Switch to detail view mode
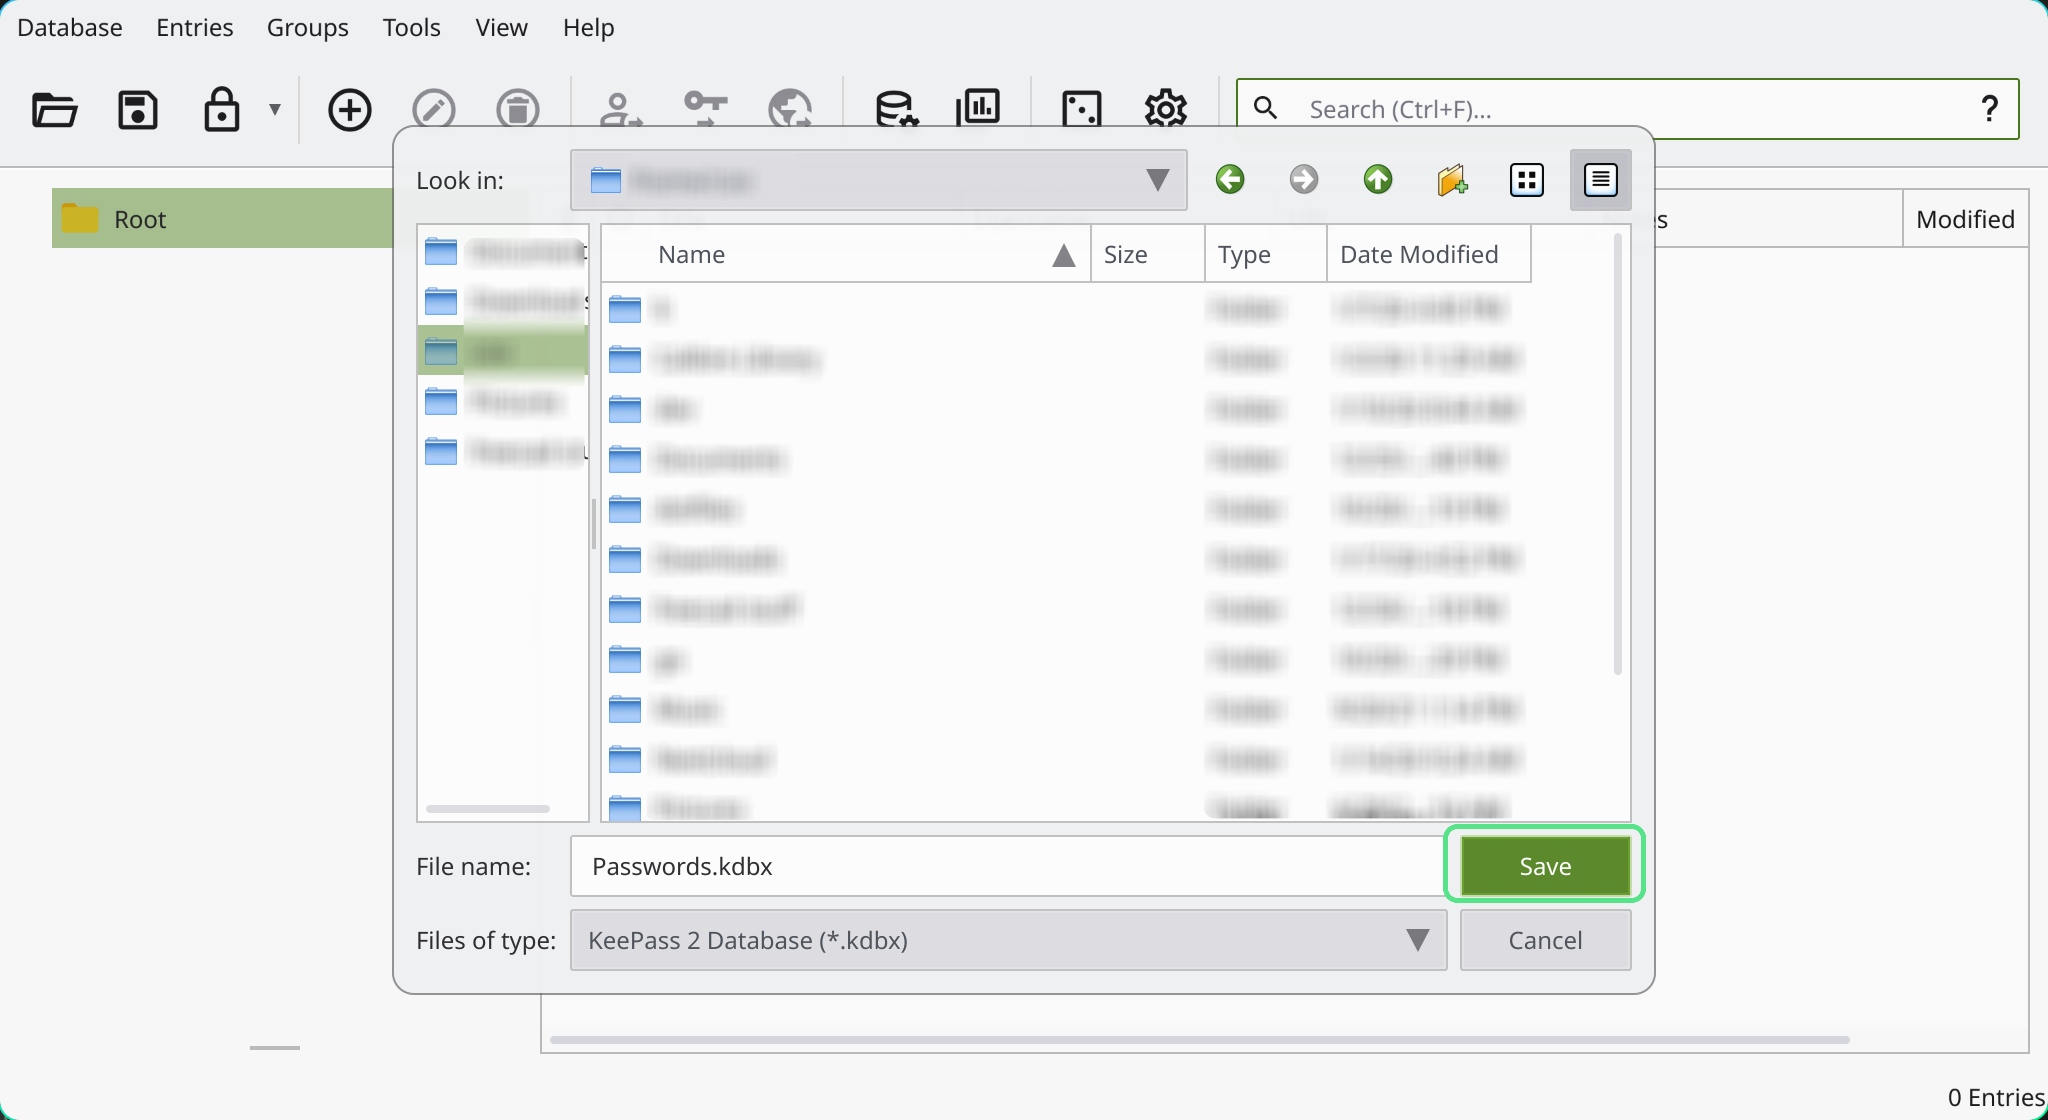Screen dimensions: 2048x1120 [x=1600, y=180]
